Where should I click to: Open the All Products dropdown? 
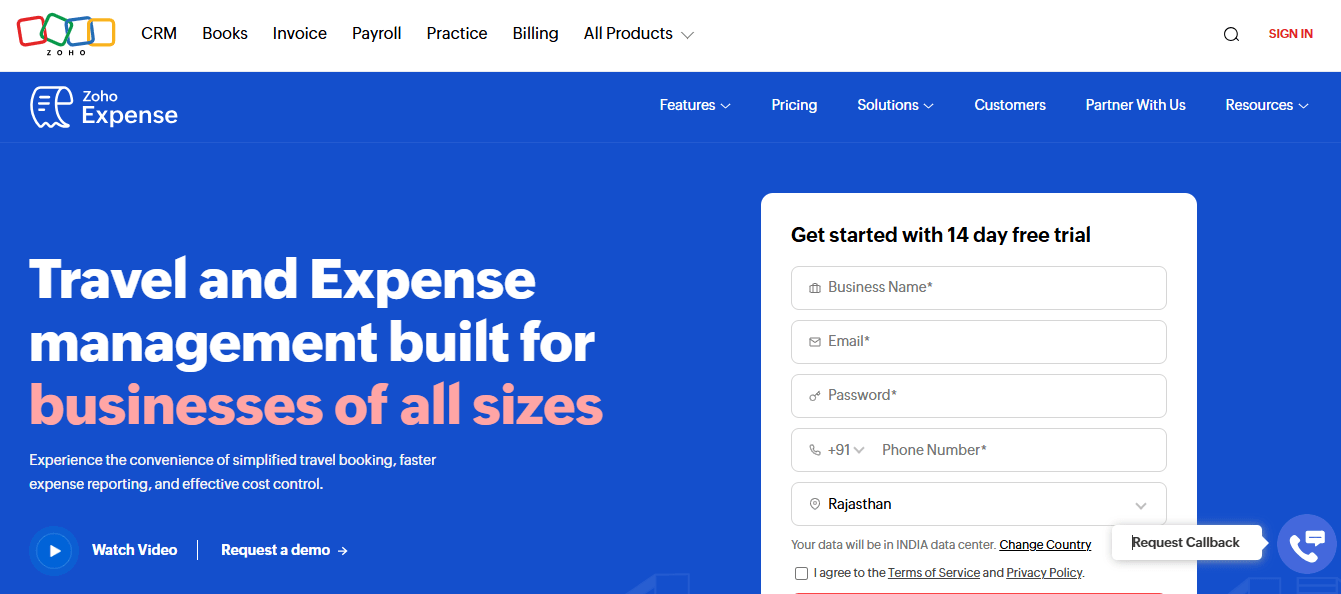tap(637, 33)
